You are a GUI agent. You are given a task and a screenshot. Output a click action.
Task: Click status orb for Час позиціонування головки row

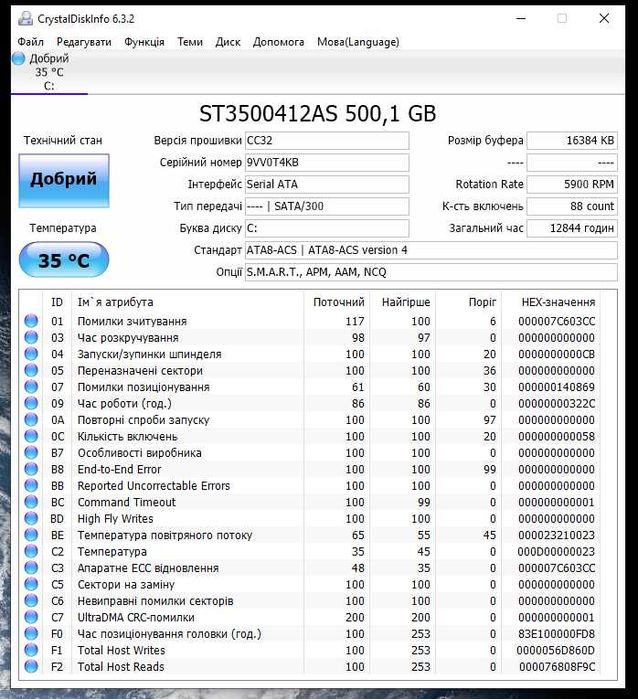click(x=31, y=633)
